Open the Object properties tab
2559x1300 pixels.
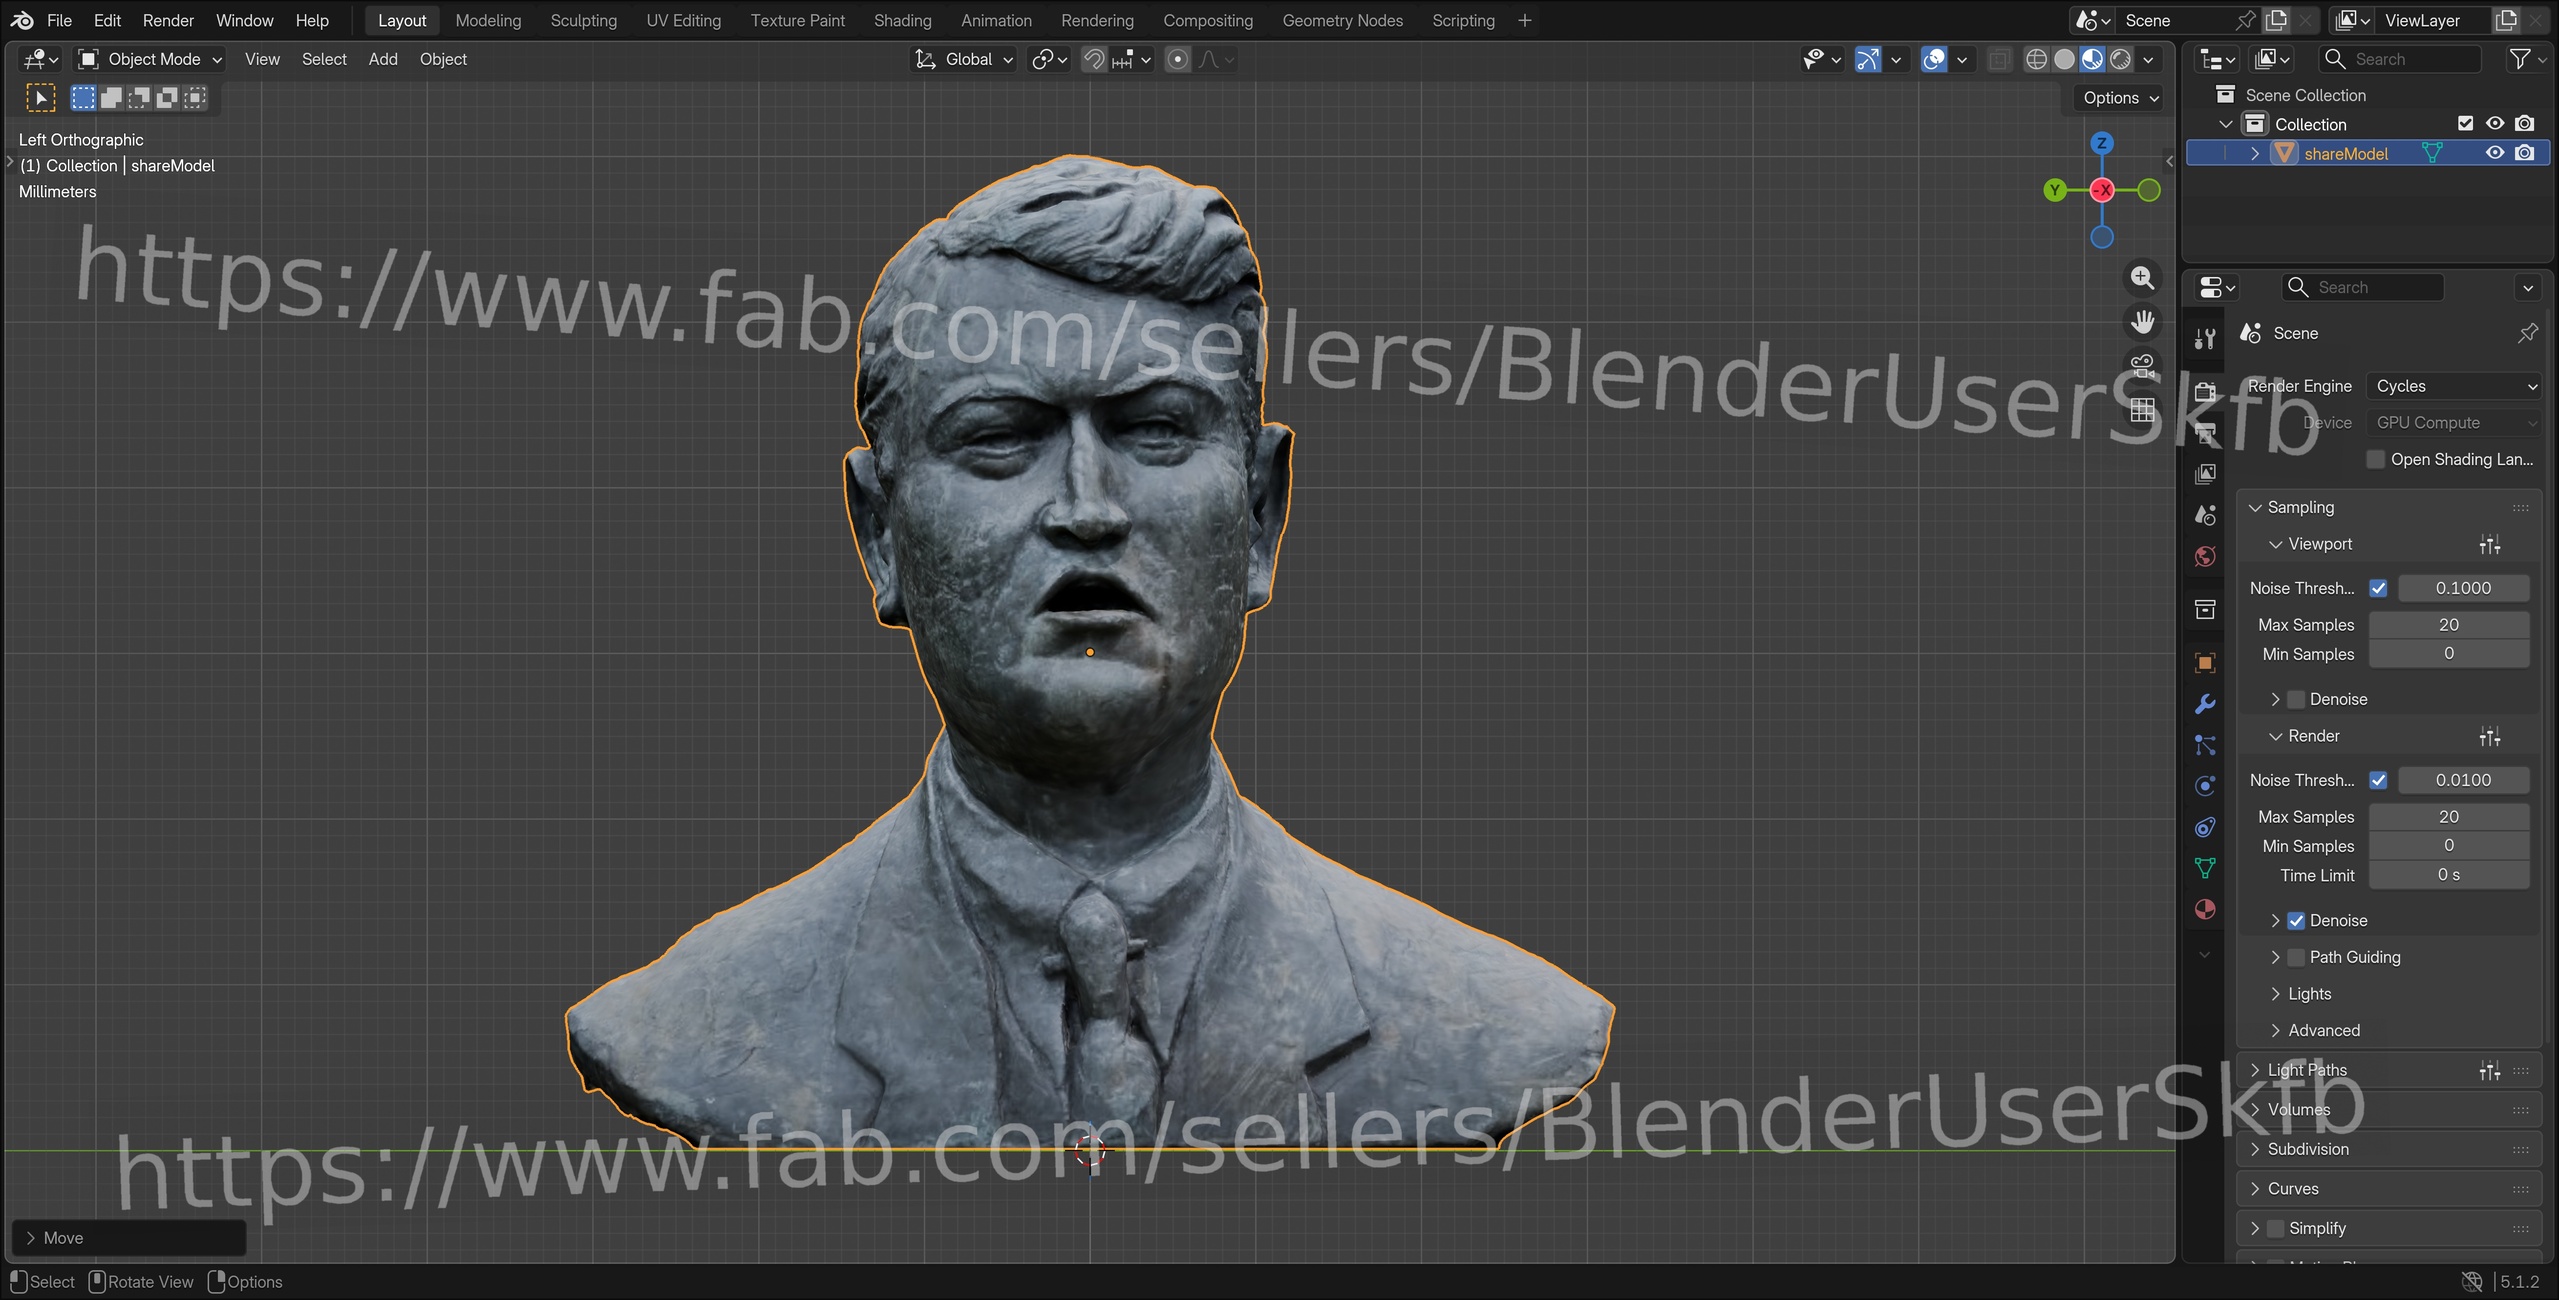coord(2205,662)
